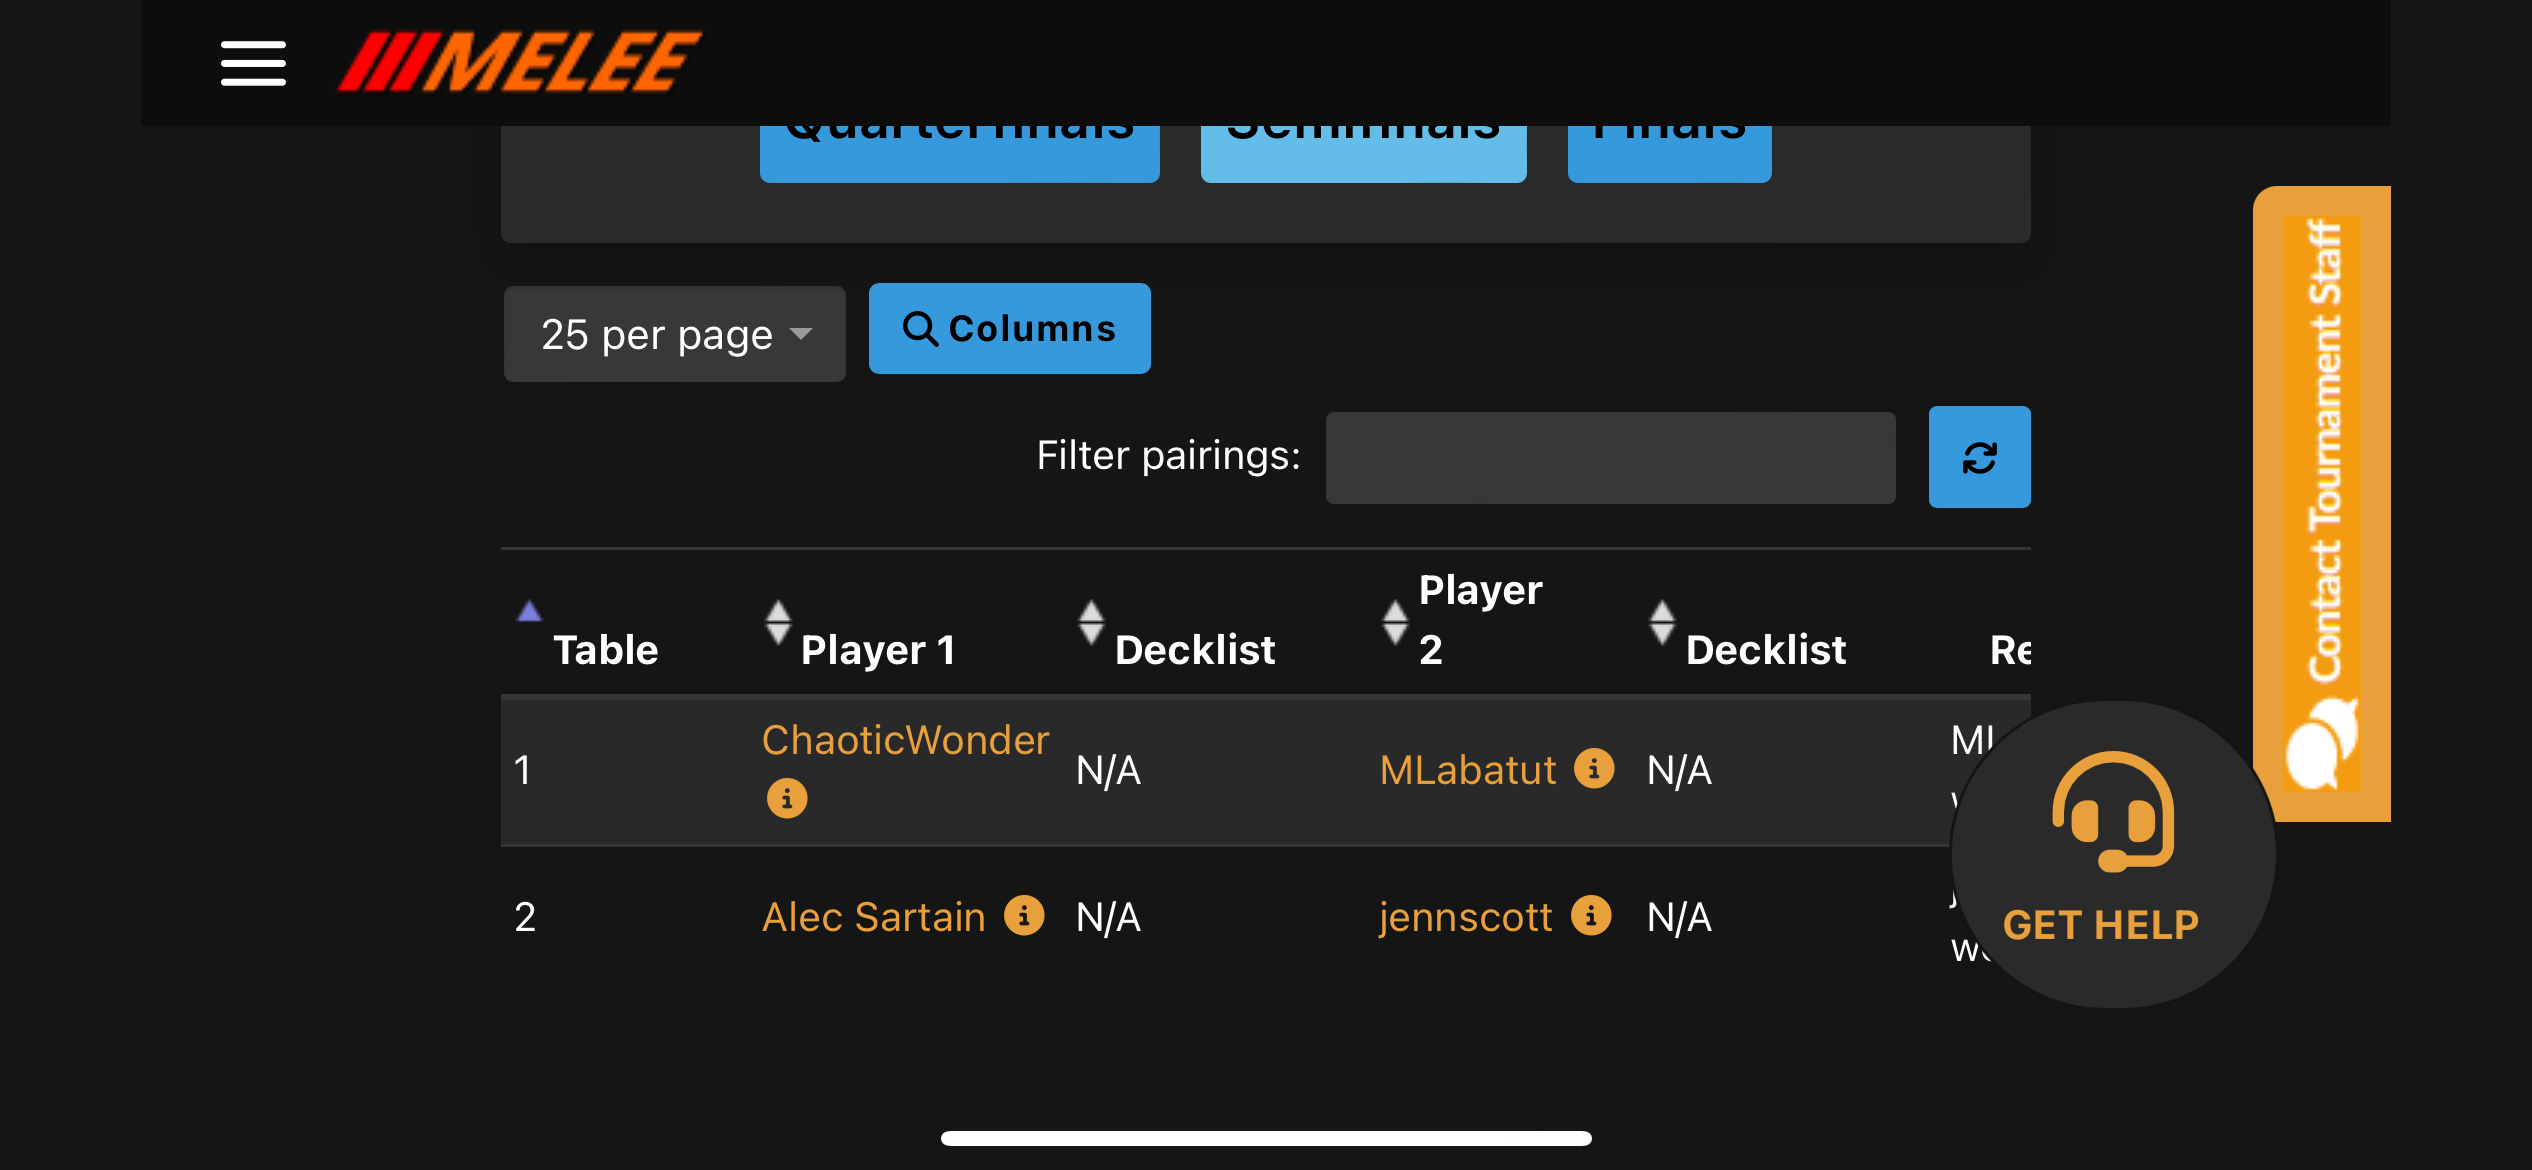Open ChaoticWonder player profile link
The image size is (2532, 1170).
click(905, 740)
